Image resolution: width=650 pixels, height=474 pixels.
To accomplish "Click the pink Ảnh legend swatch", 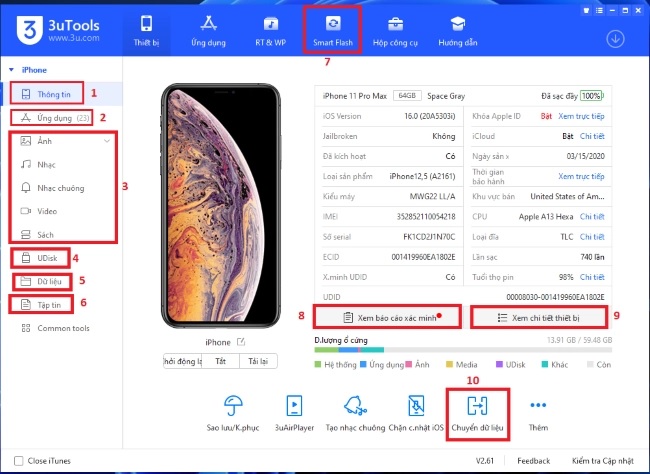I will coord(408,365).
